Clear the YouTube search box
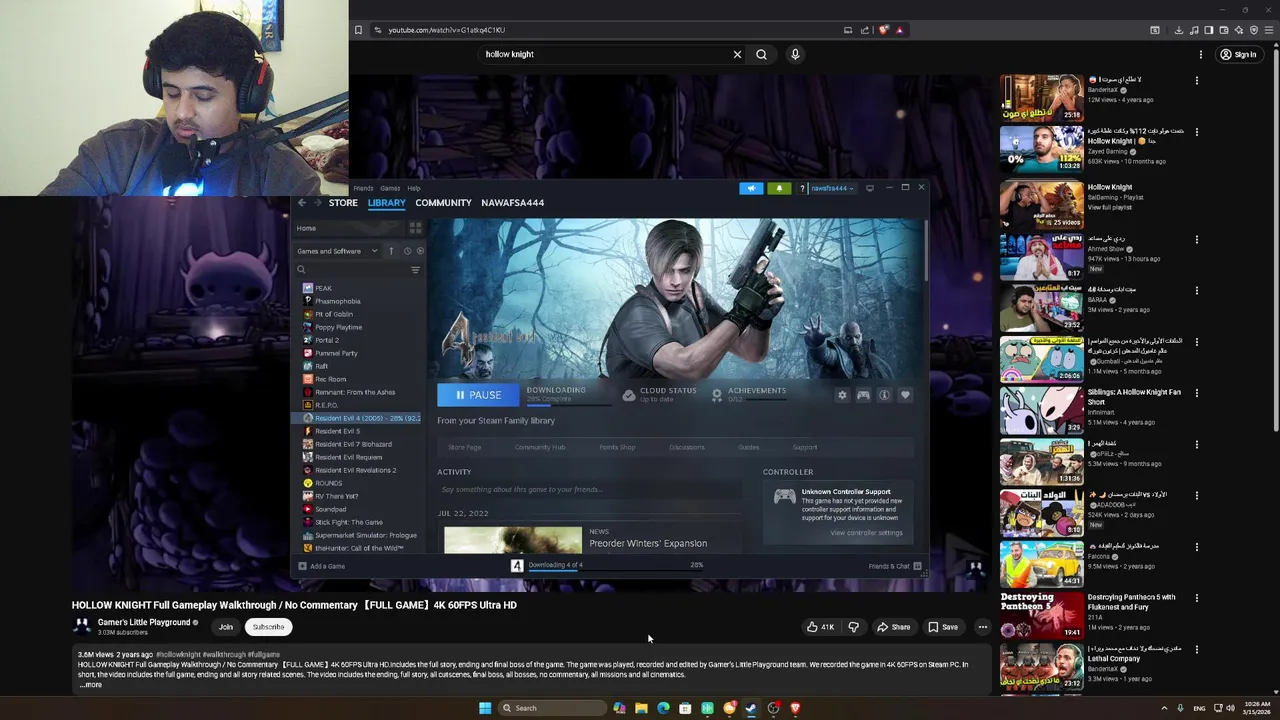1280x720 pixels. tap(738, 55)
